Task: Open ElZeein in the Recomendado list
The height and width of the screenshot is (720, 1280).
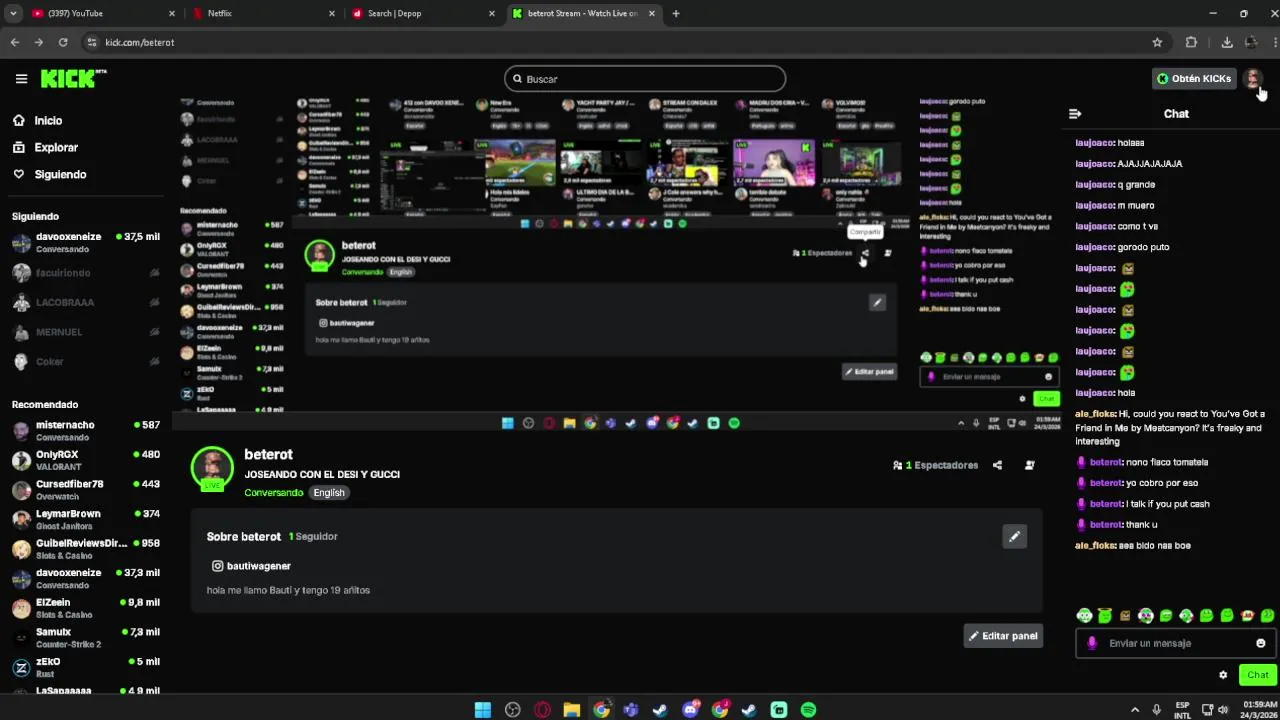Action: (85, 608)
